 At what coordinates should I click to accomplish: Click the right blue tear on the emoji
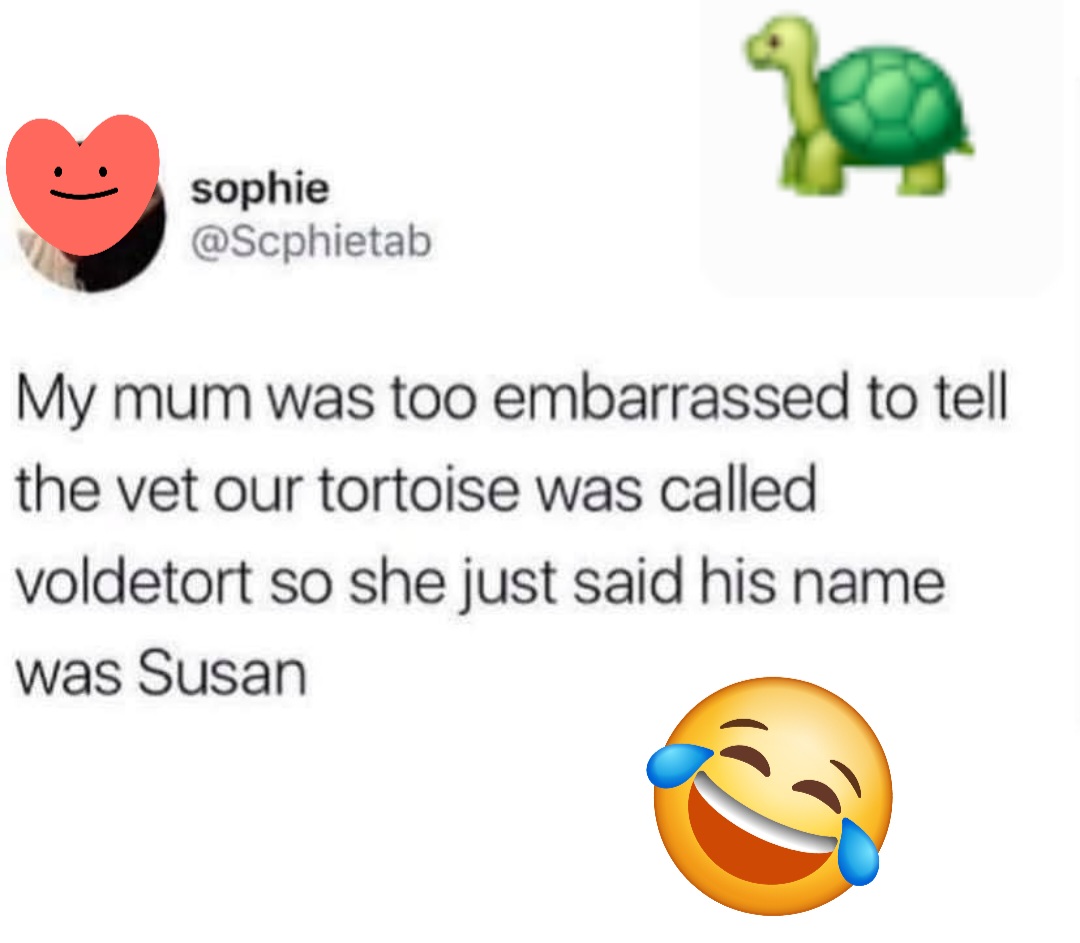857,854
